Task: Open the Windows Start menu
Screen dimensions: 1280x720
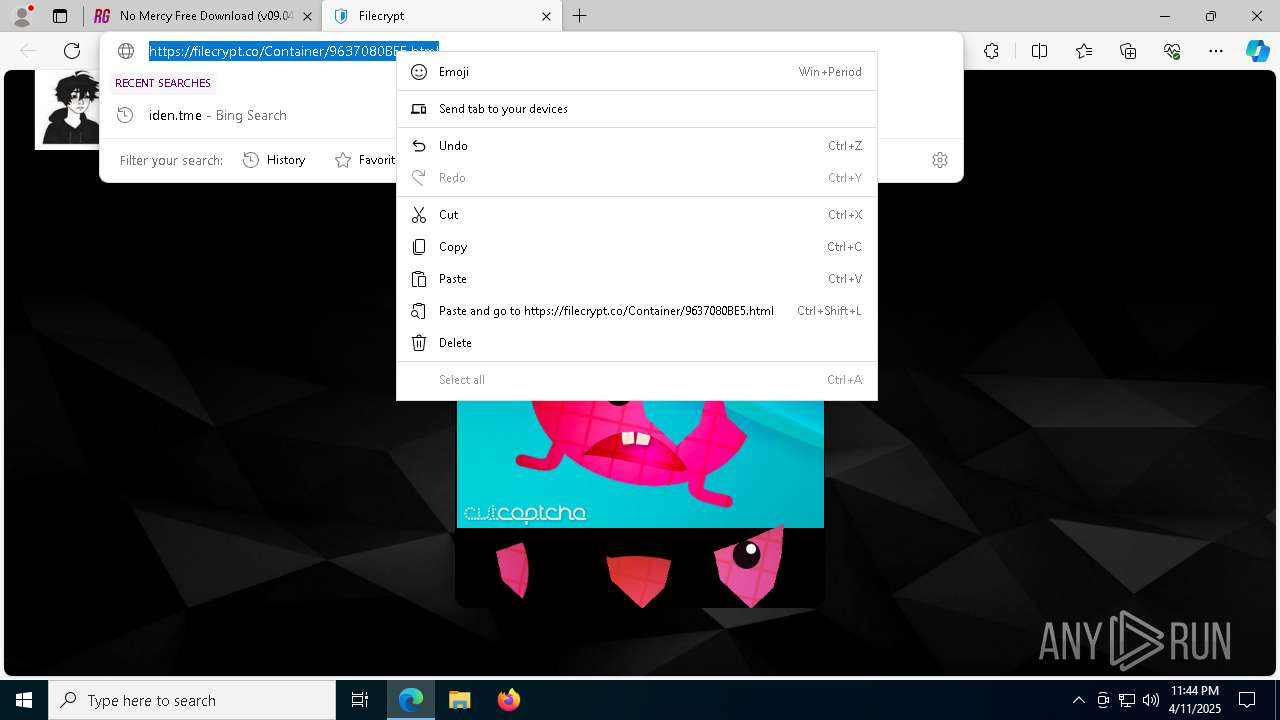Action: (x=24, y=700)
